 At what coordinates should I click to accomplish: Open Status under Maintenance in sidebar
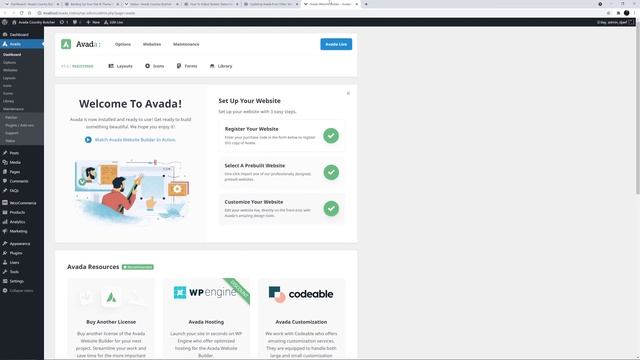tap(10, 141)
